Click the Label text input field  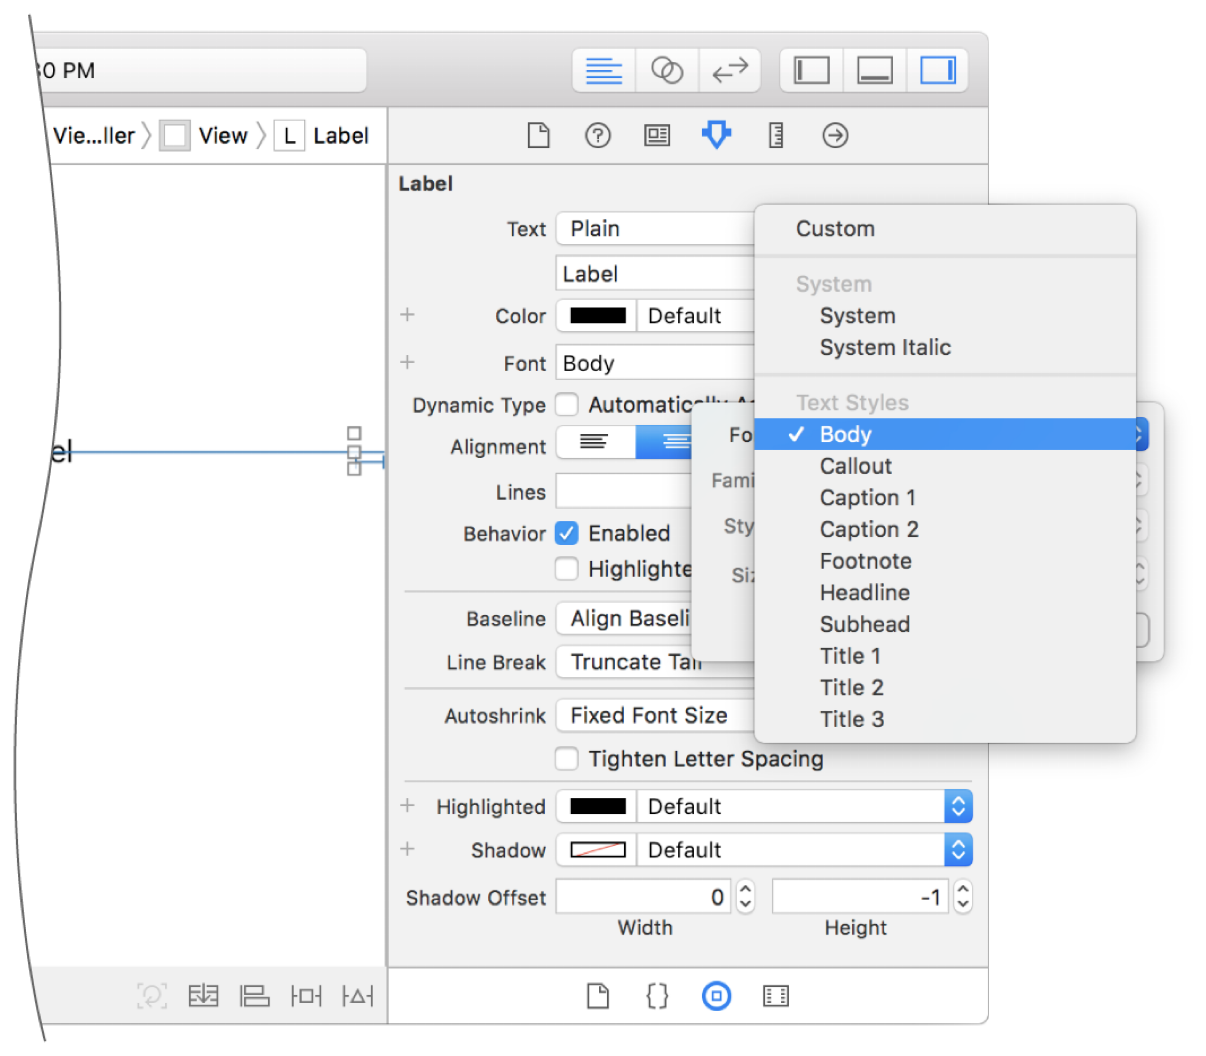[x=655, y=274]
